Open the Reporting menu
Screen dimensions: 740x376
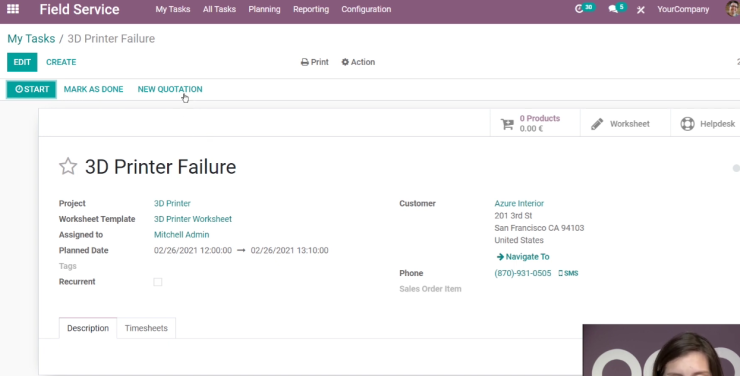(x=311, y=9)
